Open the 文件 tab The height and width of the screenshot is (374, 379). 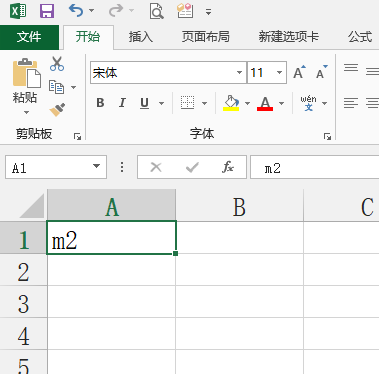29,37
